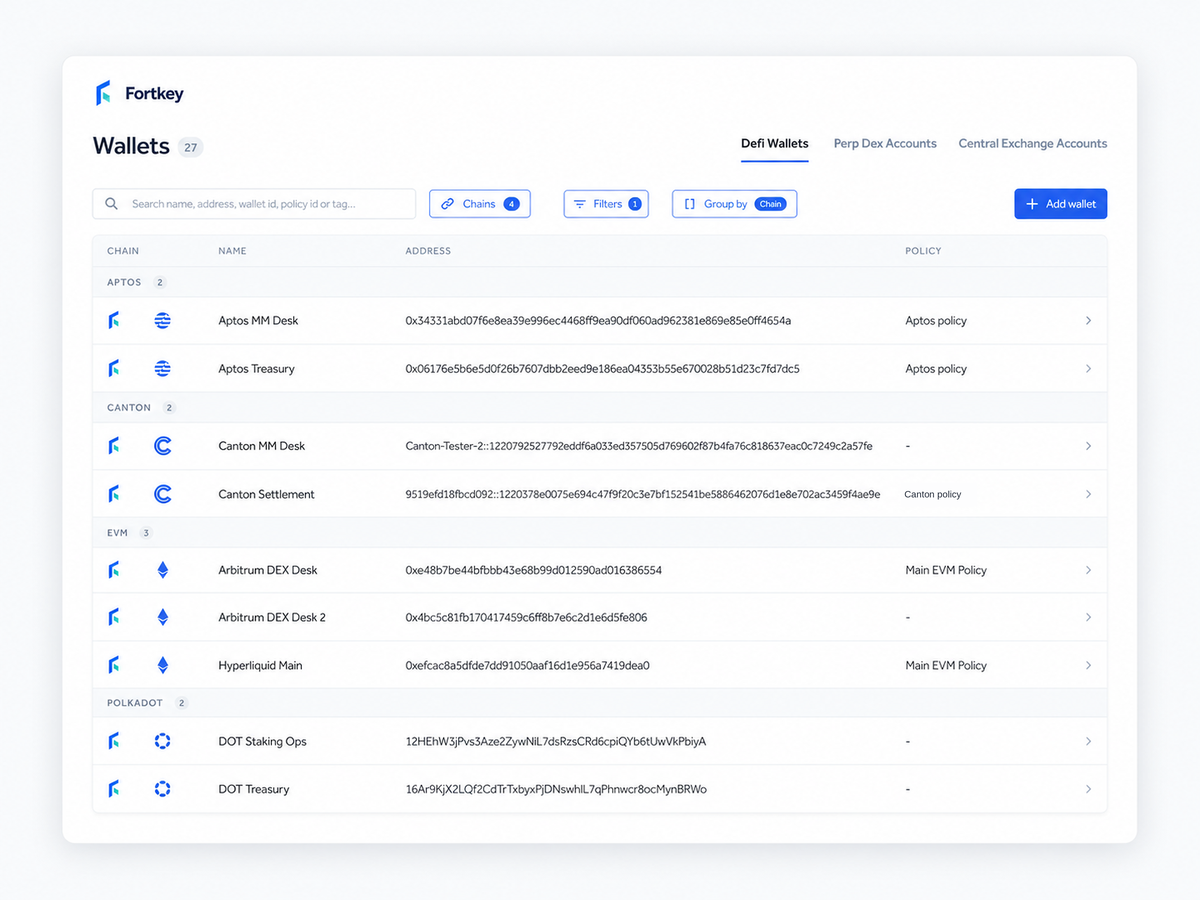Open DOT Treasury row chevron
This screenshot has height=900, width=1200.
click(1088, 789)
